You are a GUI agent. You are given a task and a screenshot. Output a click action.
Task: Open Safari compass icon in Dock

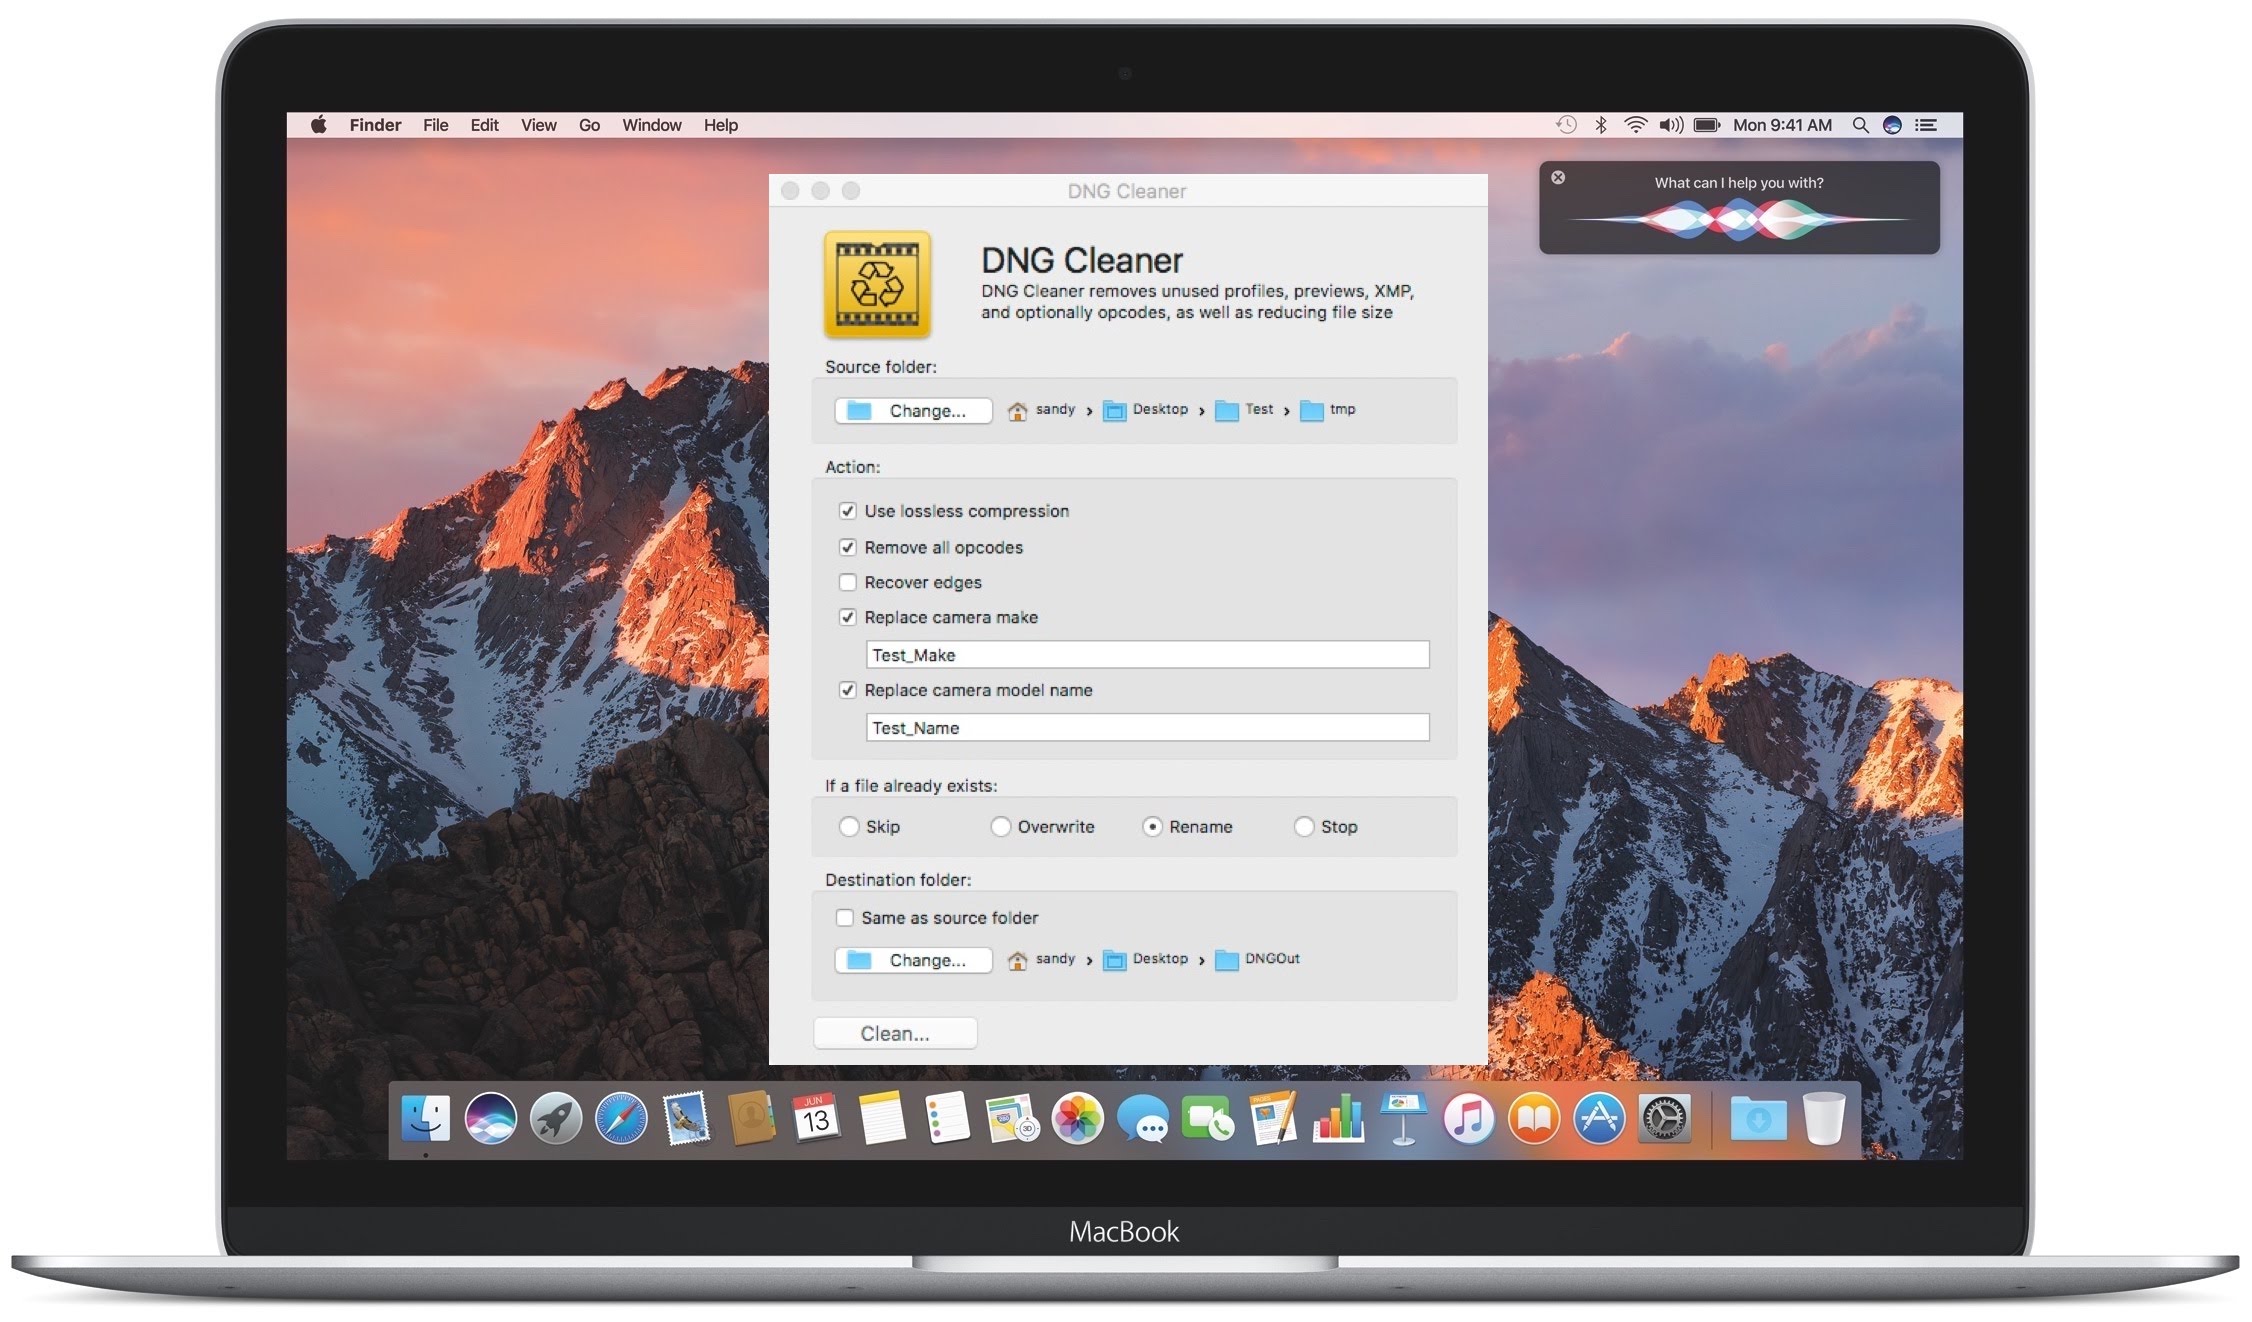[x=621, y=1118]
